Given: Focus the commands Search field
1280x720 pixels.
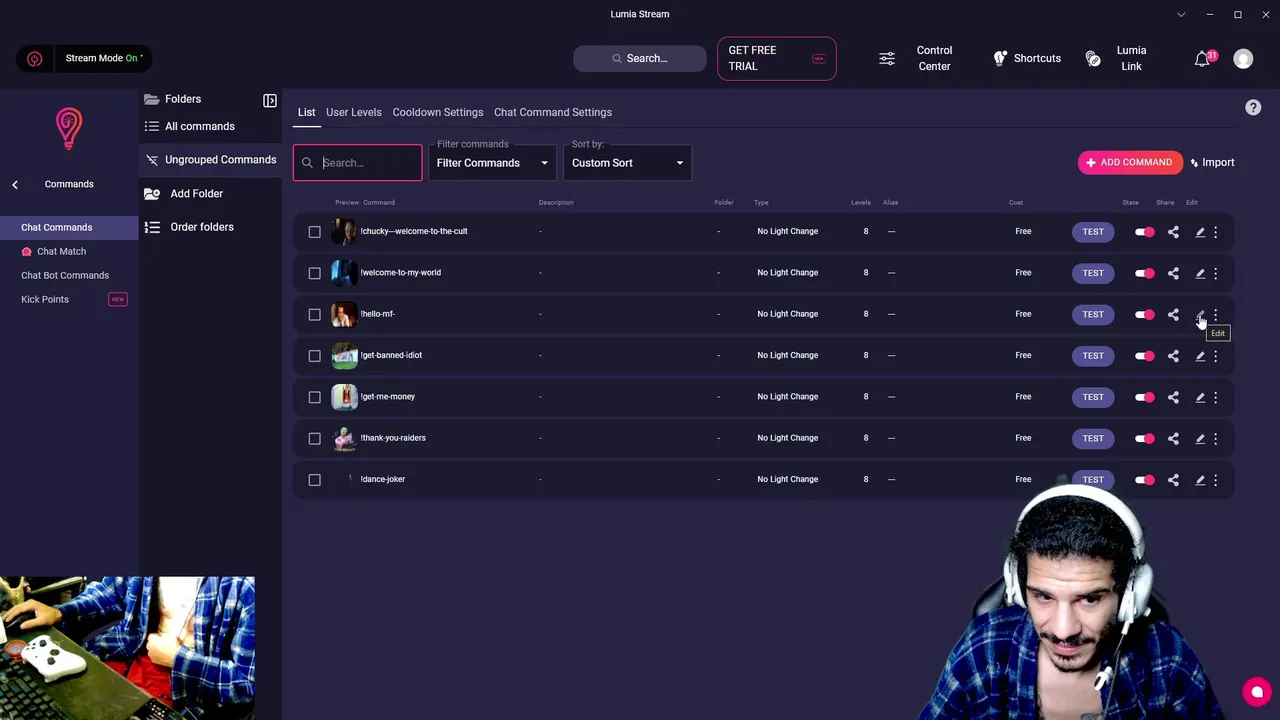Looking at the screenshot, I should point(358,163).
